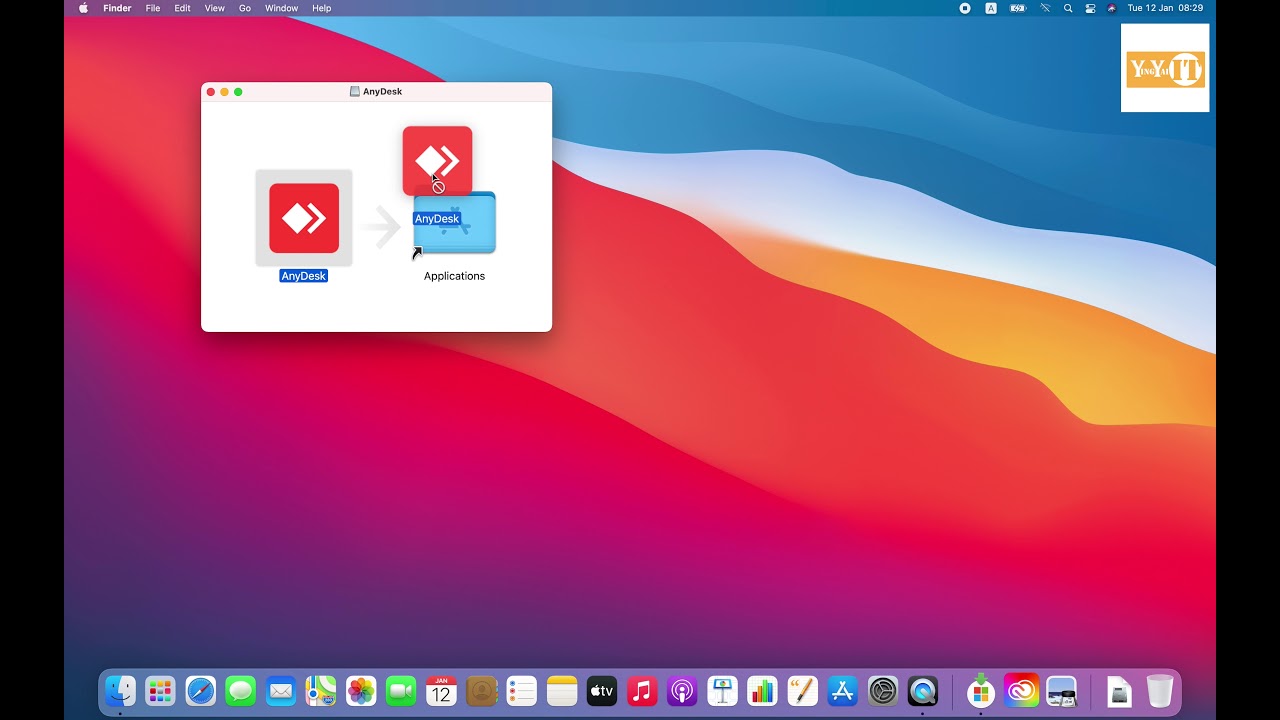The height and width of the screenshot is (720, 1280).
Task: Open the Edit menu
Action: tap(182, 8)
